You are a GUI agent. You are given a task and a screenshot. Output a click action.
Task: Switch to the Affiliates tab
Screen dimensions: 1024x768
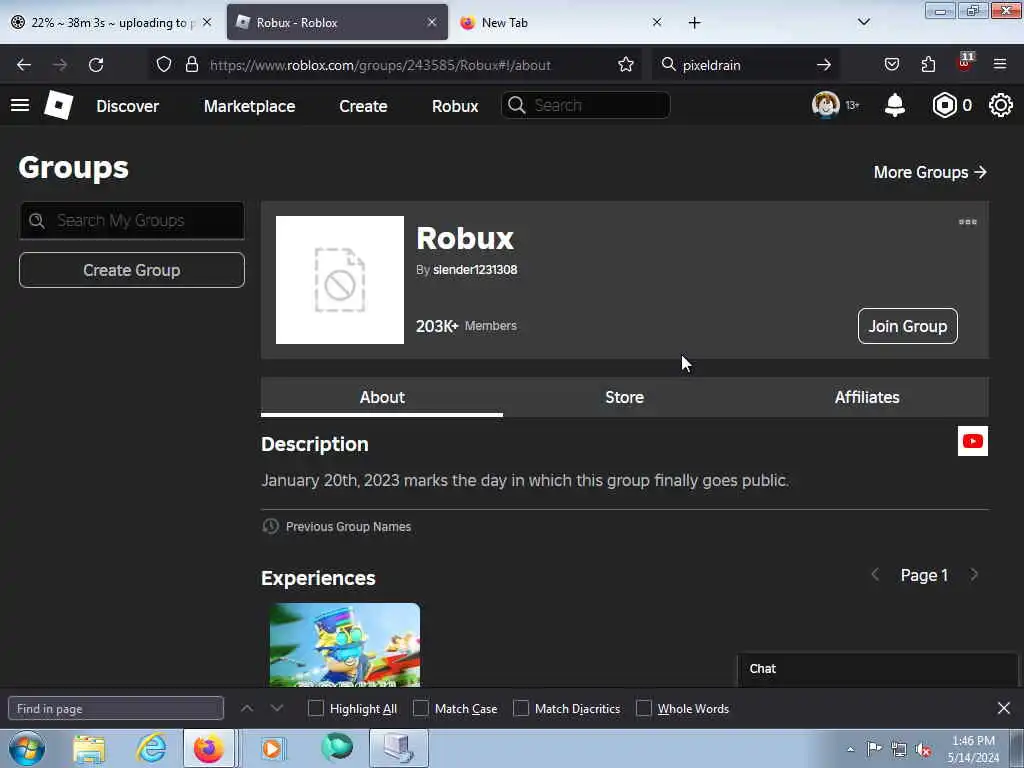867,397
